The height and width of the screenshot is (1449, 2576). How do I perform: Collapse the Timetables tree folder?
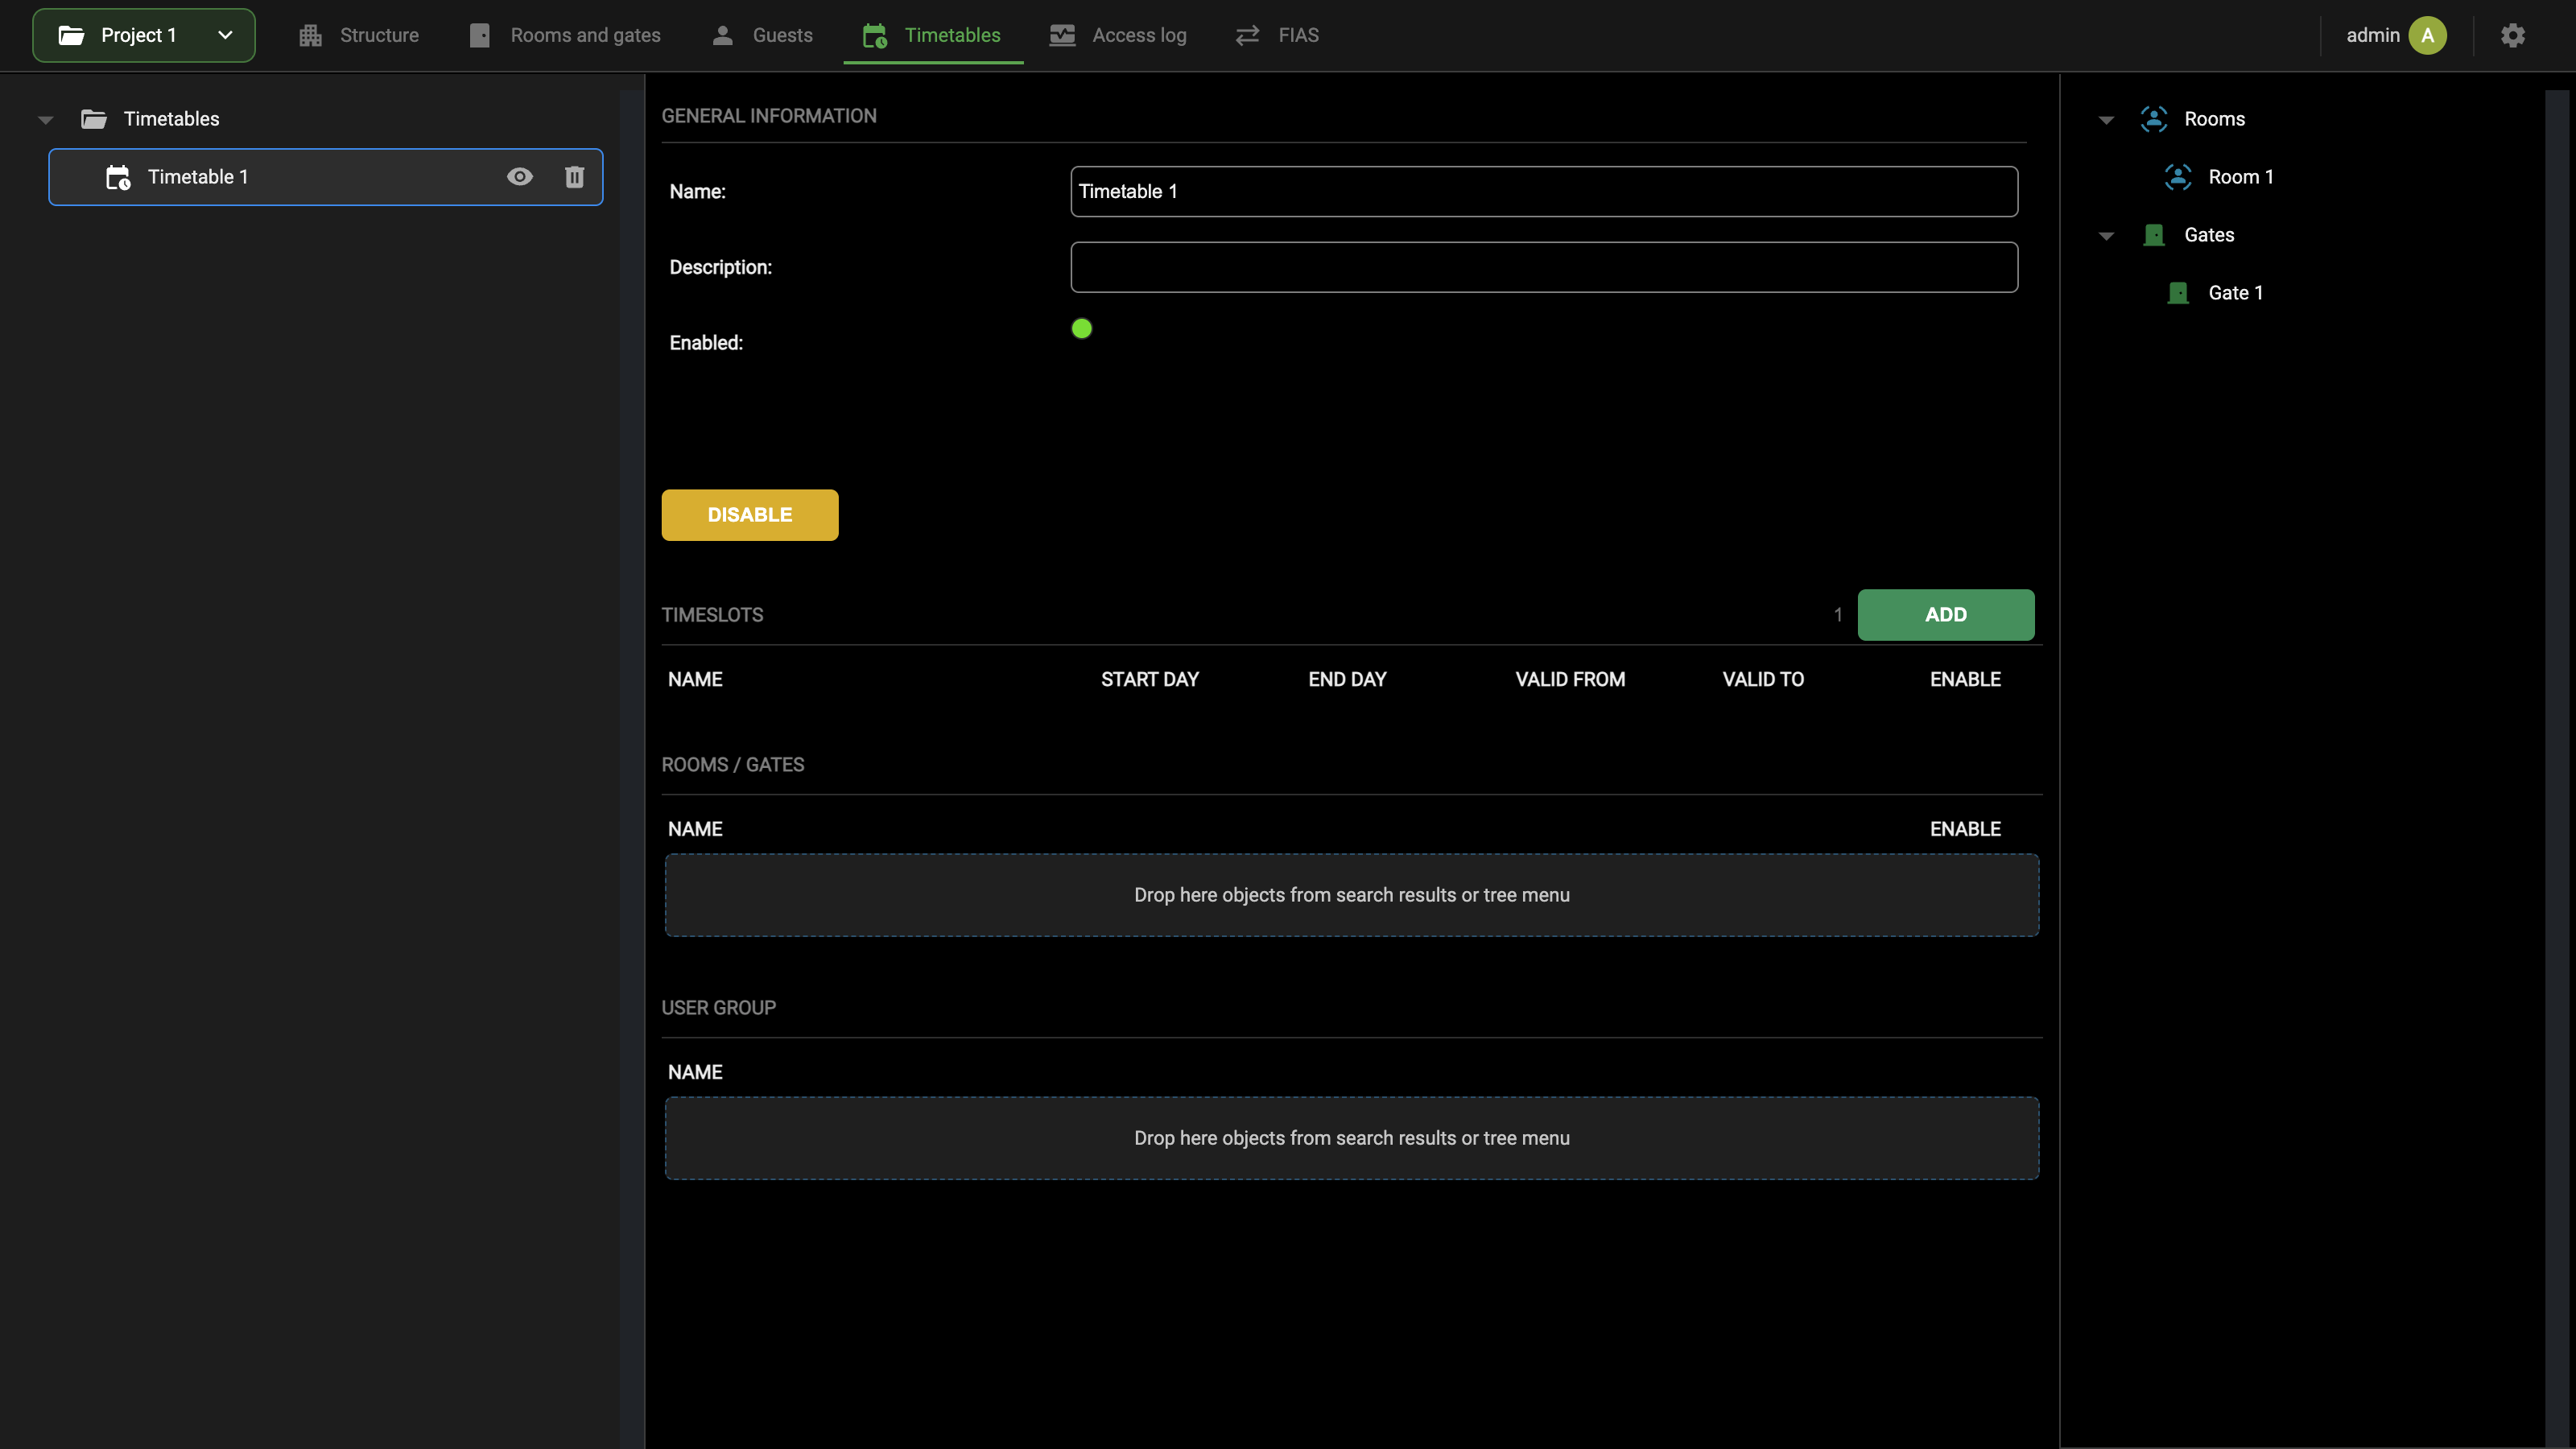point(45,120)
